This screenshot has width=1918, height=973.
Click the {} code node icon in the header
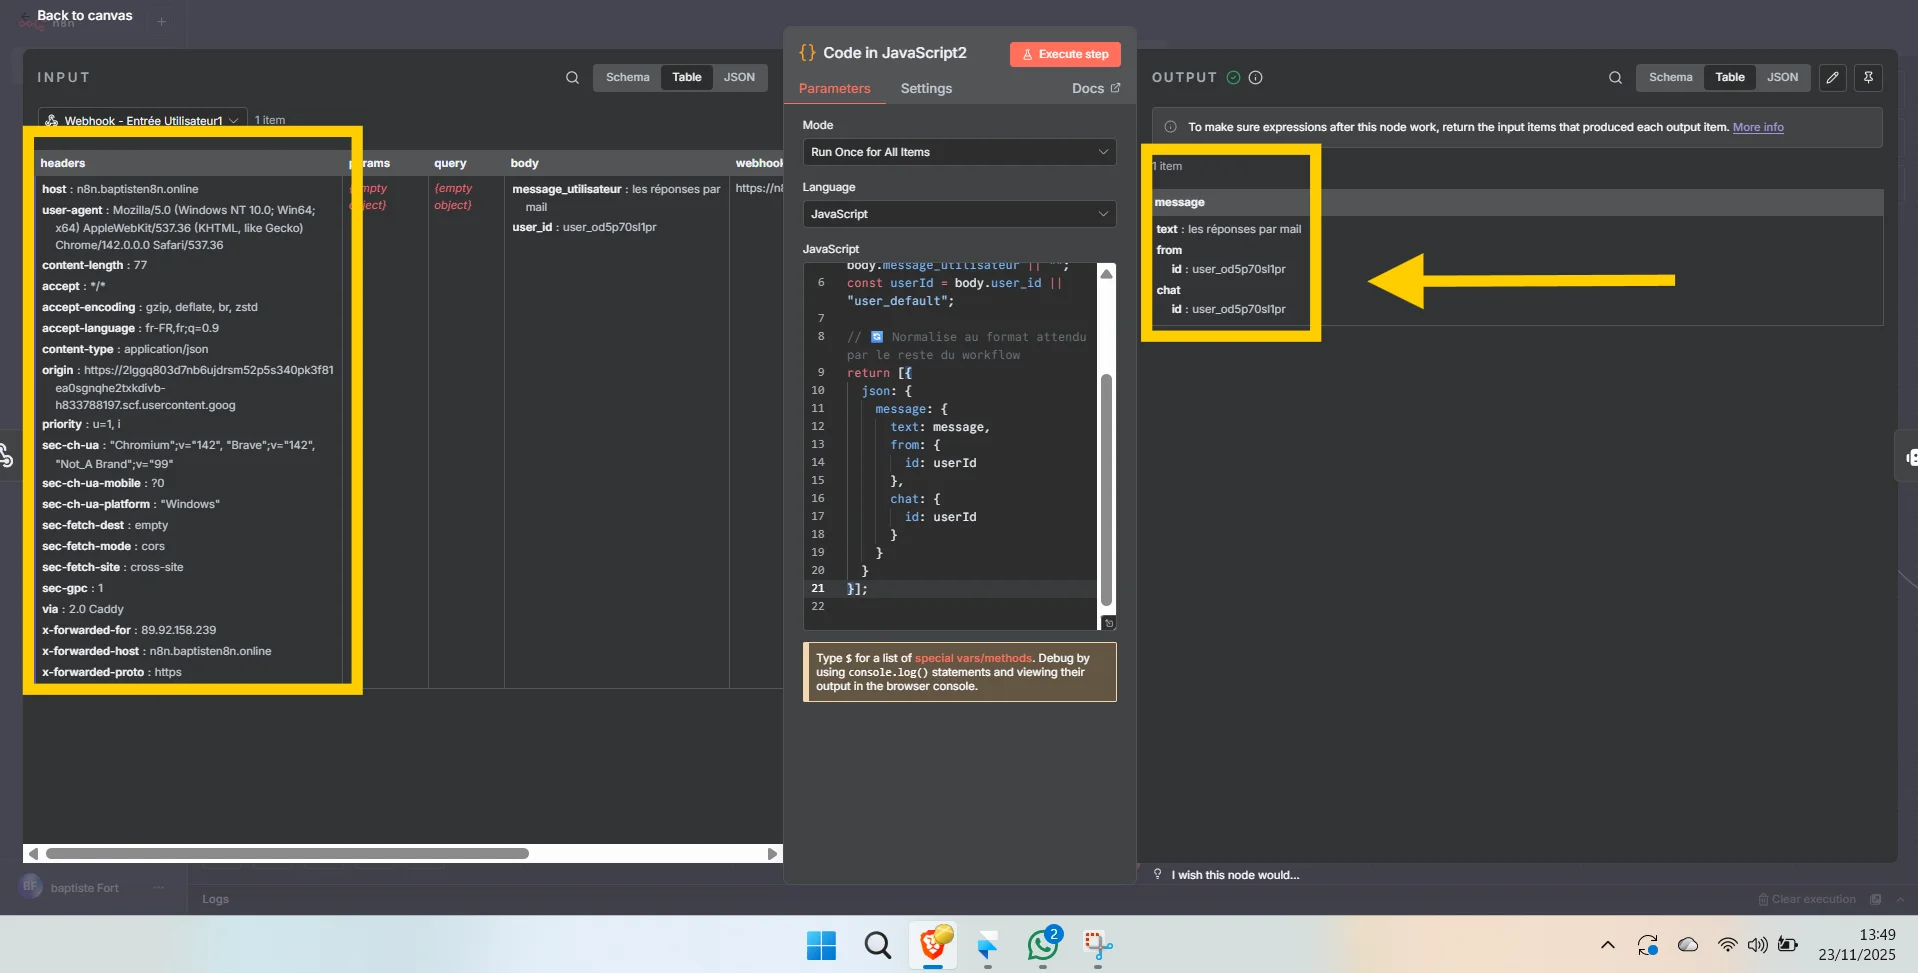pyautogui.click(x=808, y=52)
